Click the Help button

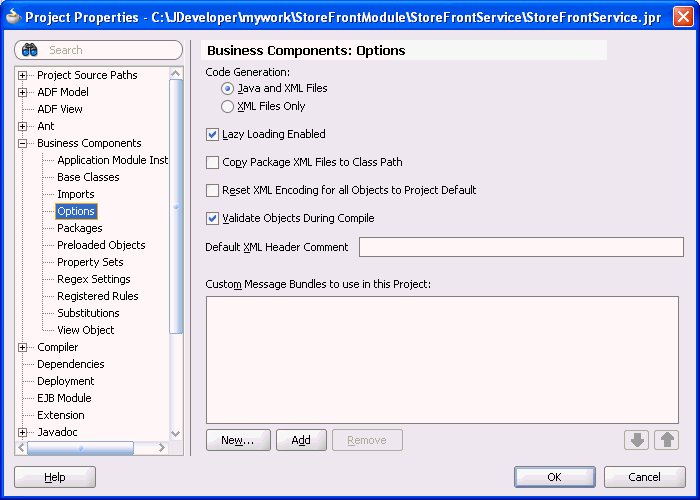[x=55, y=477]
